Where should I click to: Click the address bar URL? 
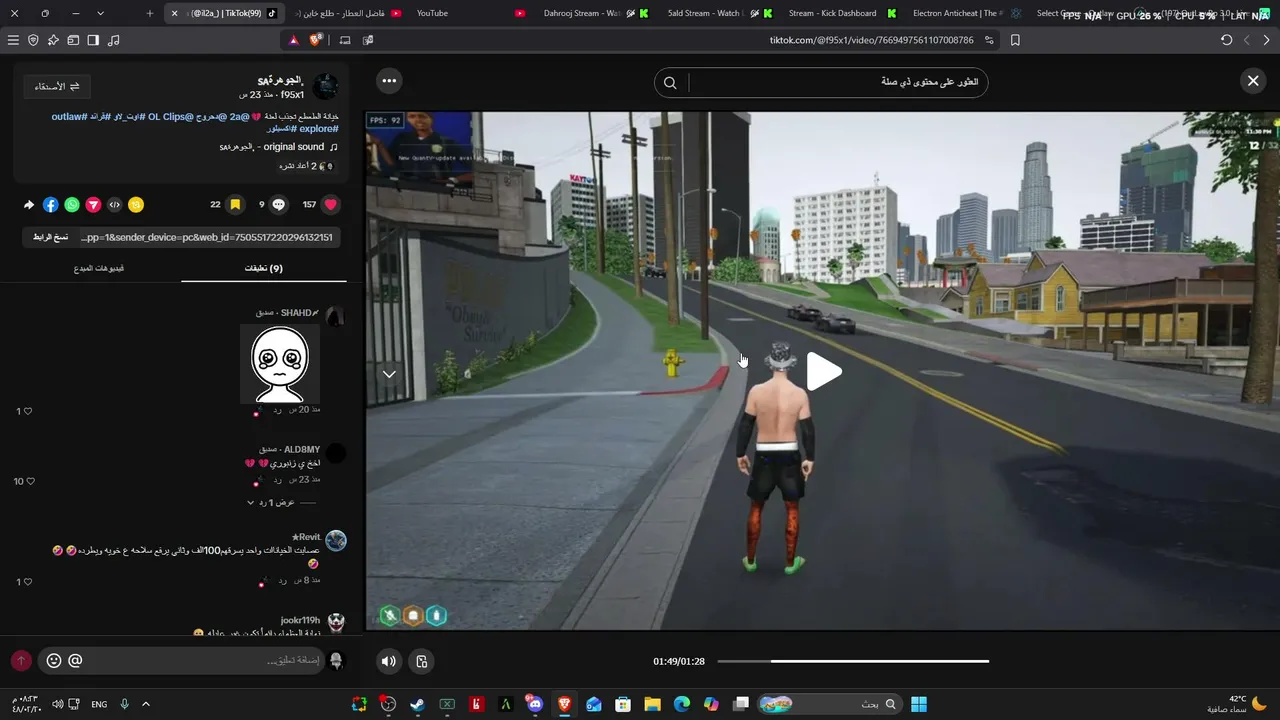[x=871, y=40]
